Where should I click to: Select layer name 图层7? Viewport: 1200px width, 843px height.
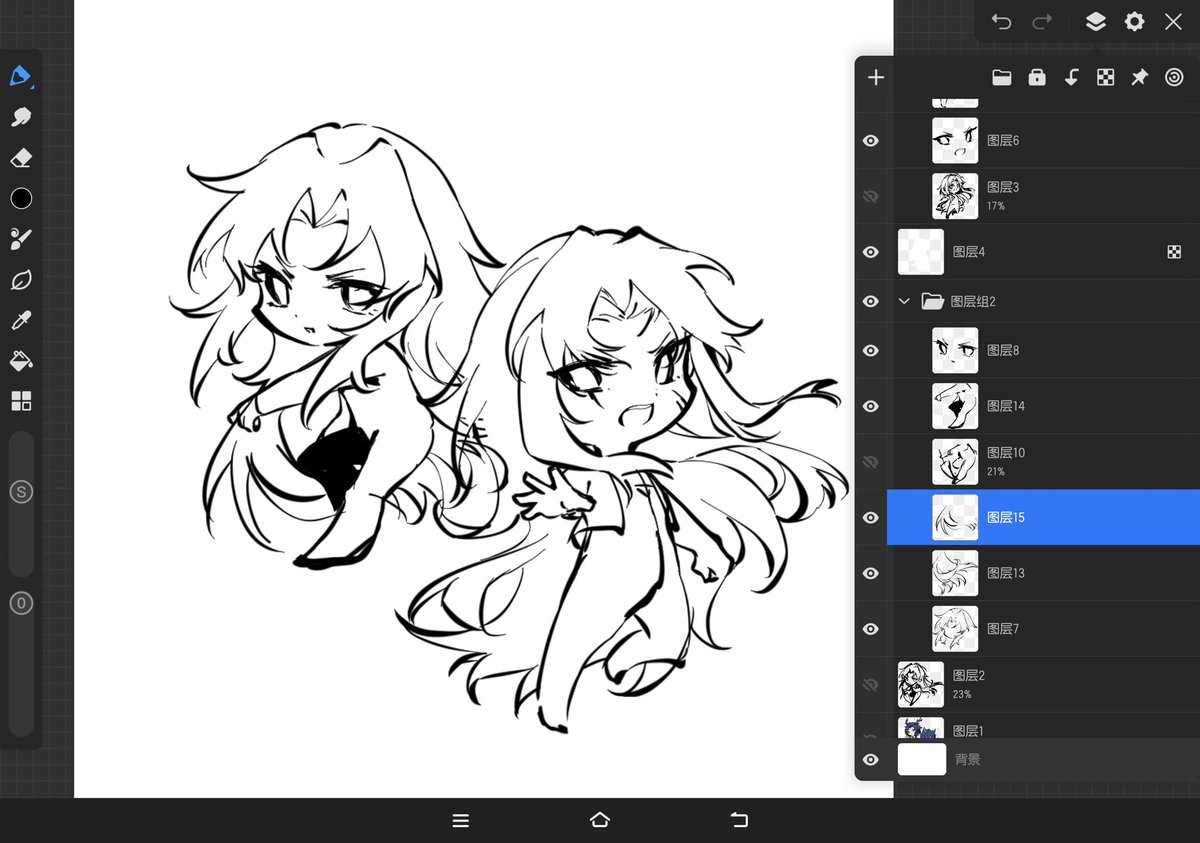pyautogui.click(x=1003, y=629)
